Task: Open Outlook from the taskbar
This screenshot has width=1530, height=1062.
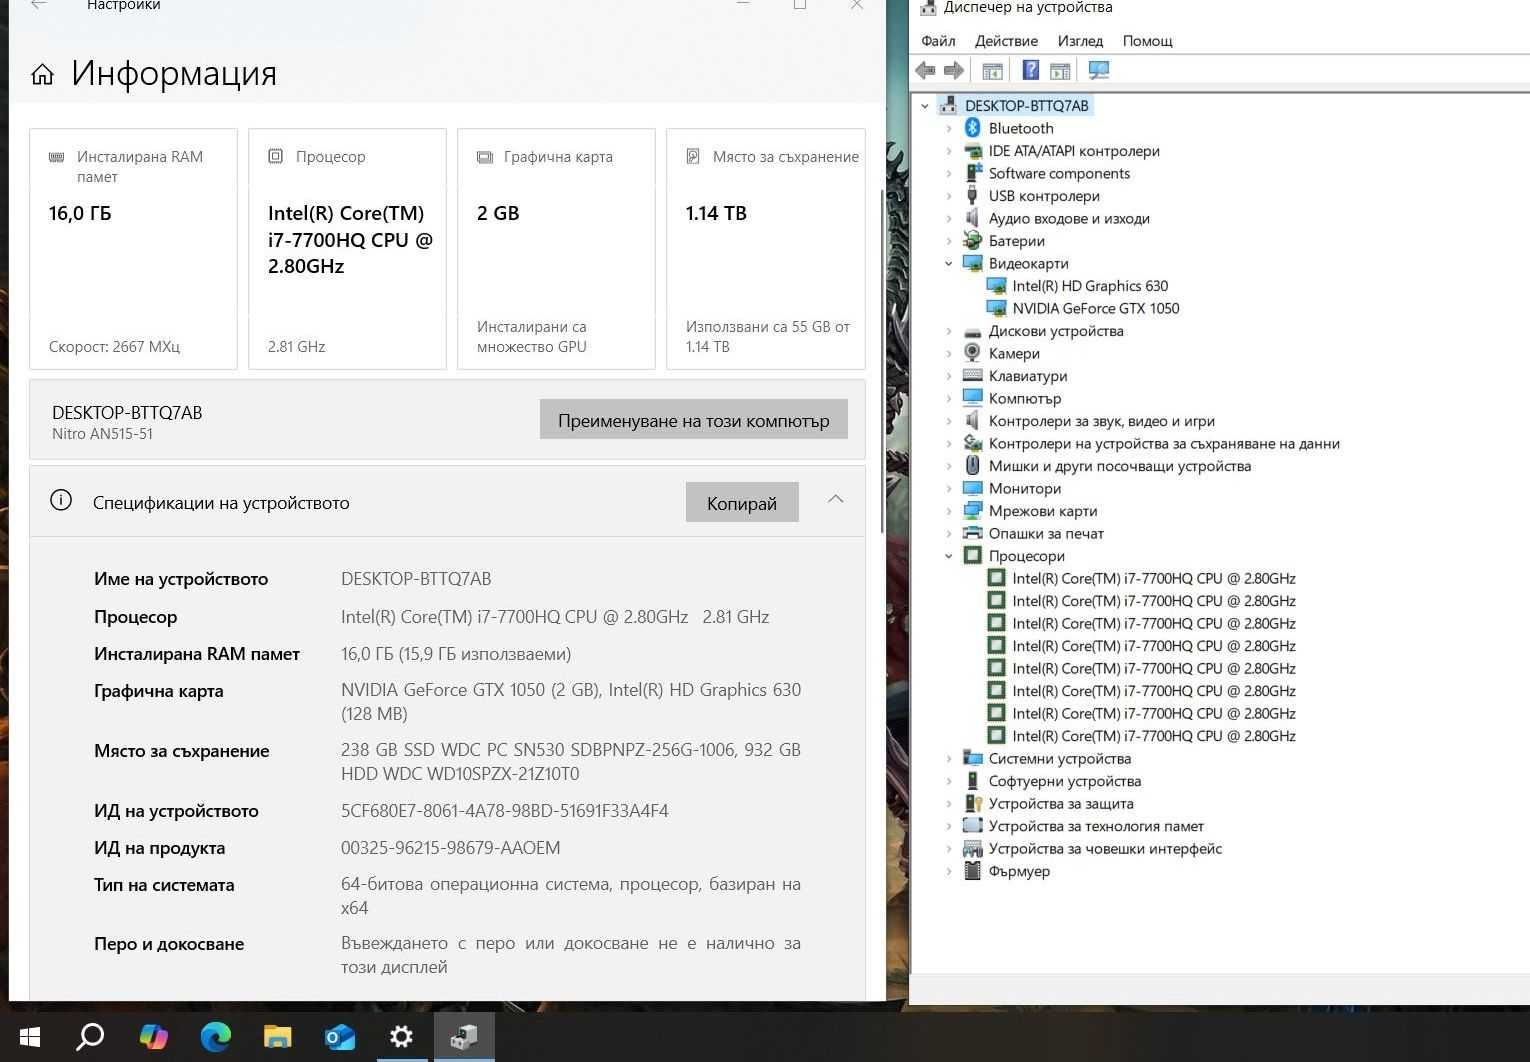Action: pyautogui.click(x=340, y=1036)
